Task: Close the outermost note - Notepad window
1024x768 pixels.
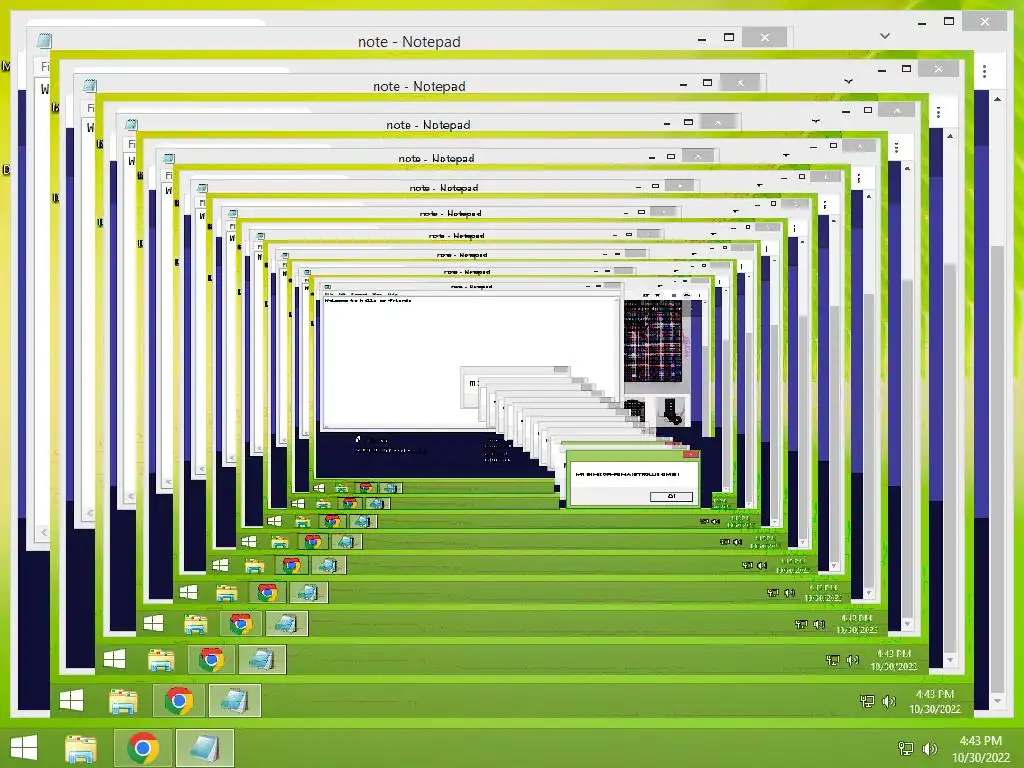Action: point(765,38)
